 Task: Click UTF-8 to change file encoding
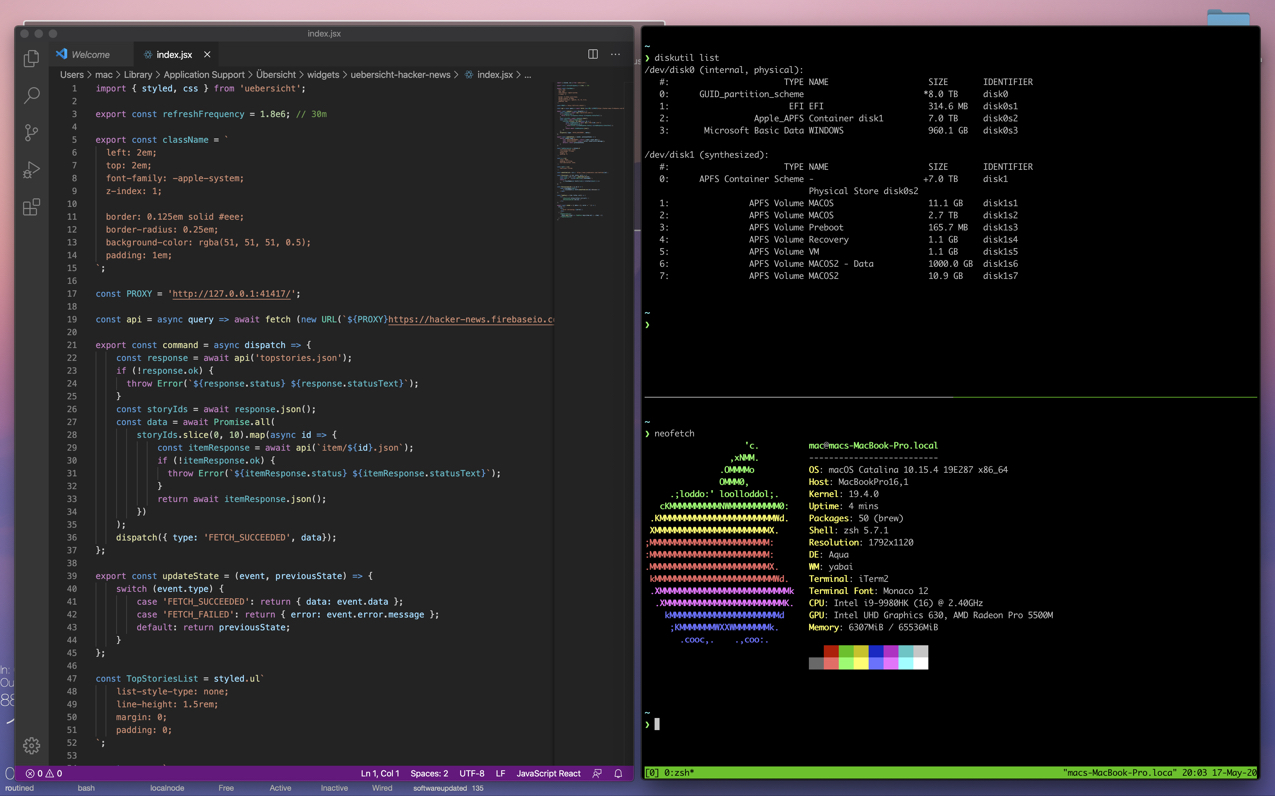(469, 773)
